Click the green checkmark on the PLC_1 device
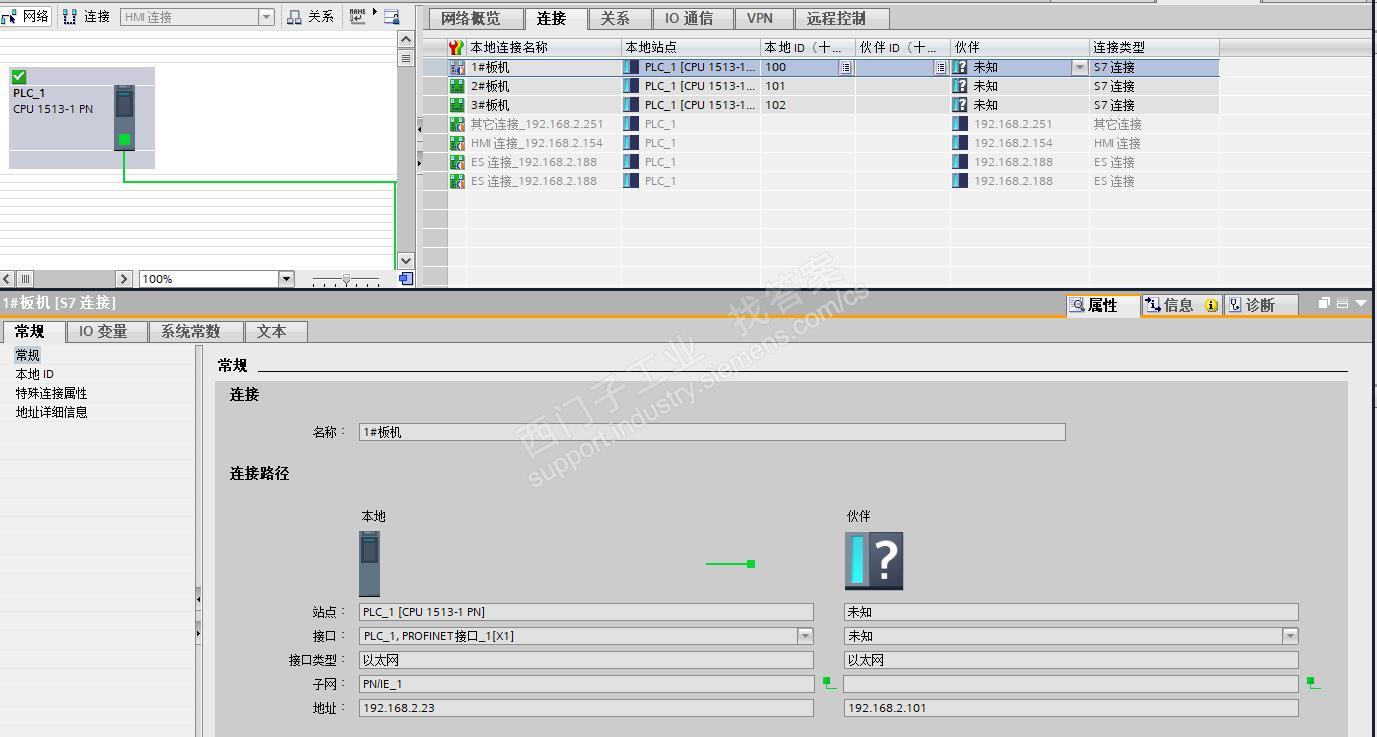The height and width of the screenshot is (737, 1377). tap(19, 76)
